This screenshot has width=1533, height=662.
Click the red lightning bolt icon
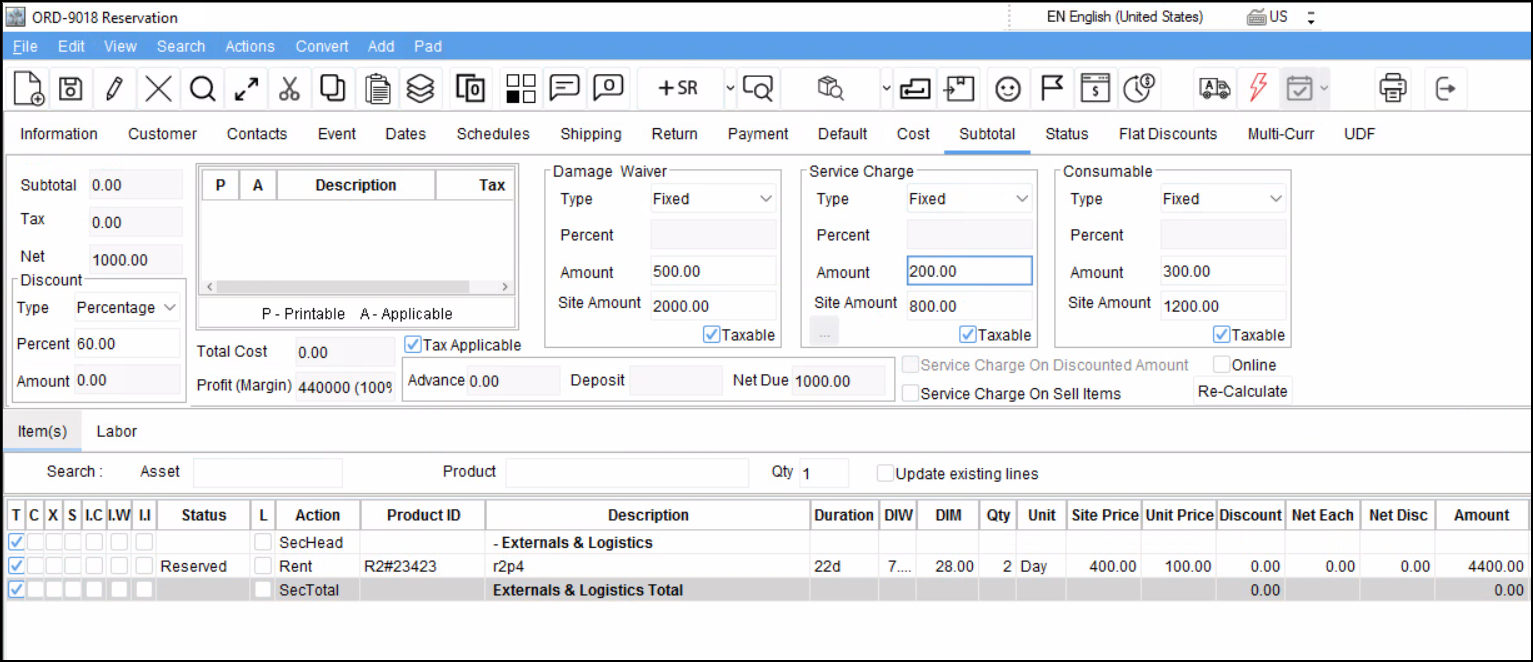[1259, 88]
